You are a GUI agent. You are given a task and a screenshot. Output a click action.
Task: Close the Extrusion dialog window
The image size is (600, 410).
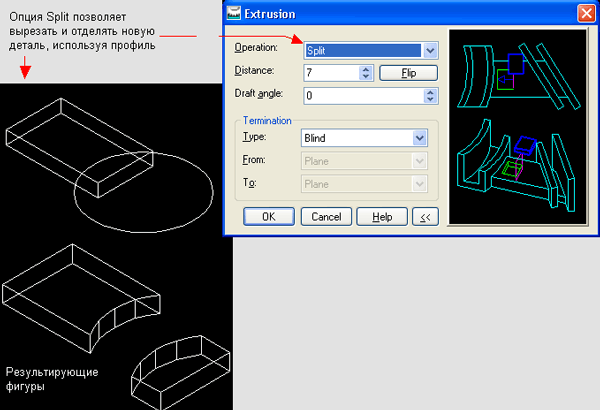584,14
